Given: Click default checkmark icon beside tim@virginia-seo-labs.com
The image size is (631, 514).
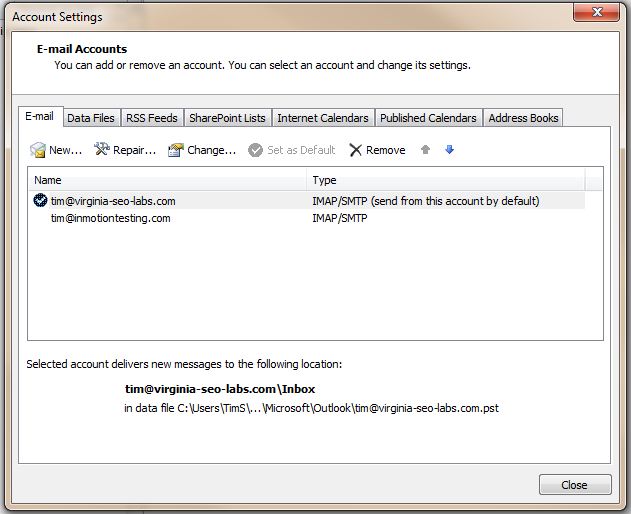Looking at the screenshot, I should click(40, 200).
